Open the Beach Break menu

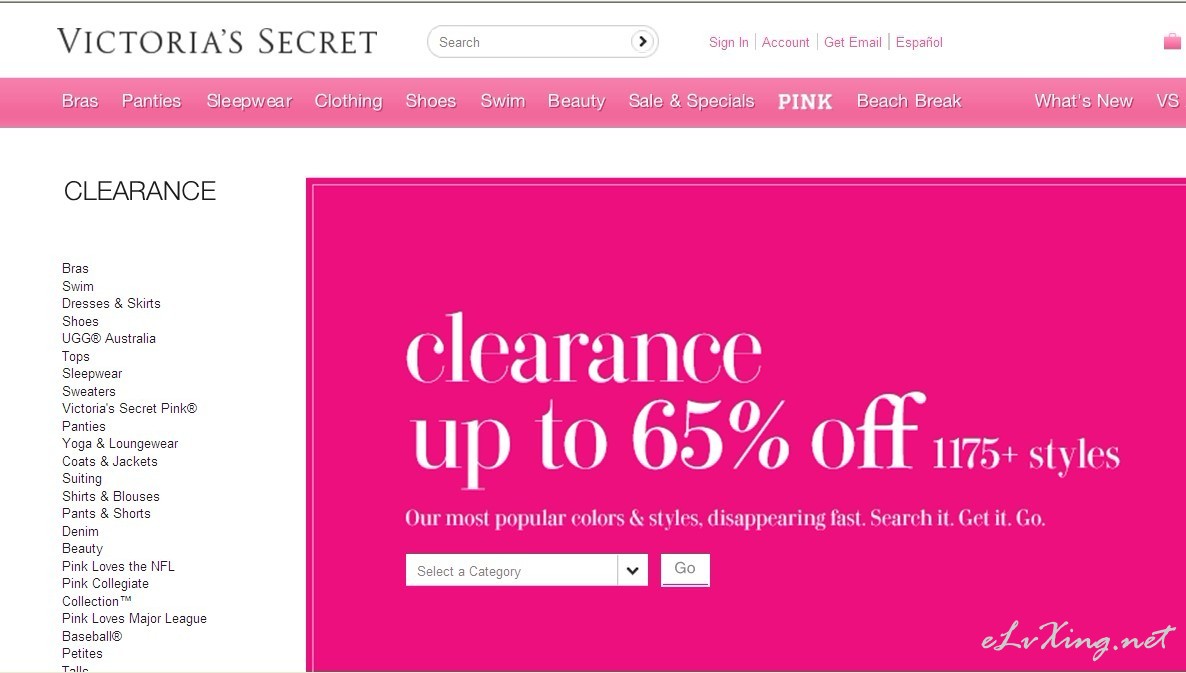coord(909,101)
